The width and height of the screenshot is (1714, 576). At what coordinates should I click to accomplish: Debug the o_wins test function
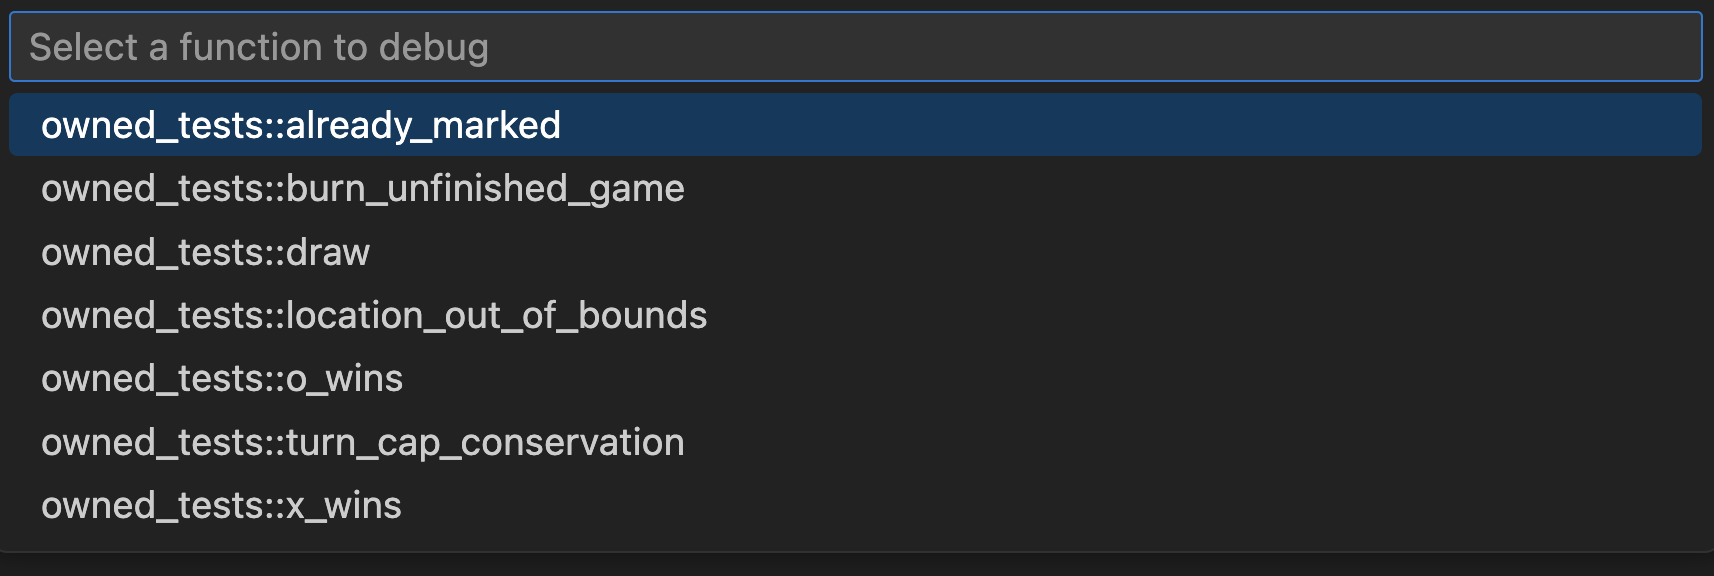click(x=222, y=378)
